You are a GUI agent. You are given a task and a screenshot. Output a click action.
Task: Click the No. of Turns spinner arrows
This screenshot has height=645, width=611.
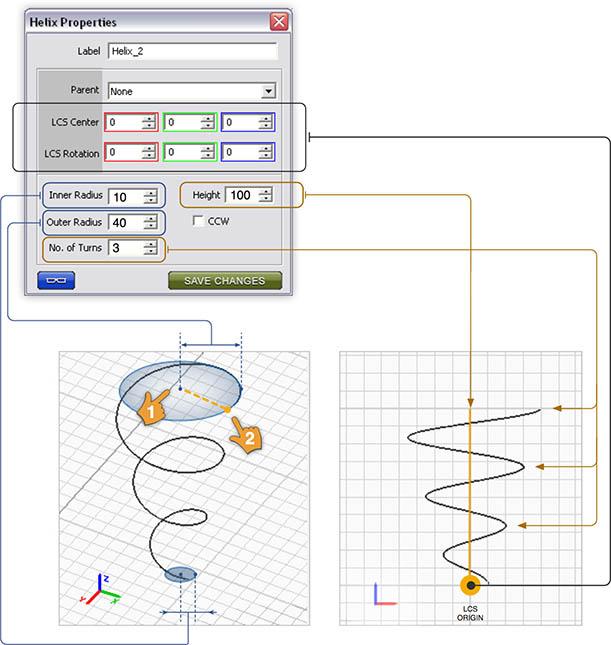[150, 248]
